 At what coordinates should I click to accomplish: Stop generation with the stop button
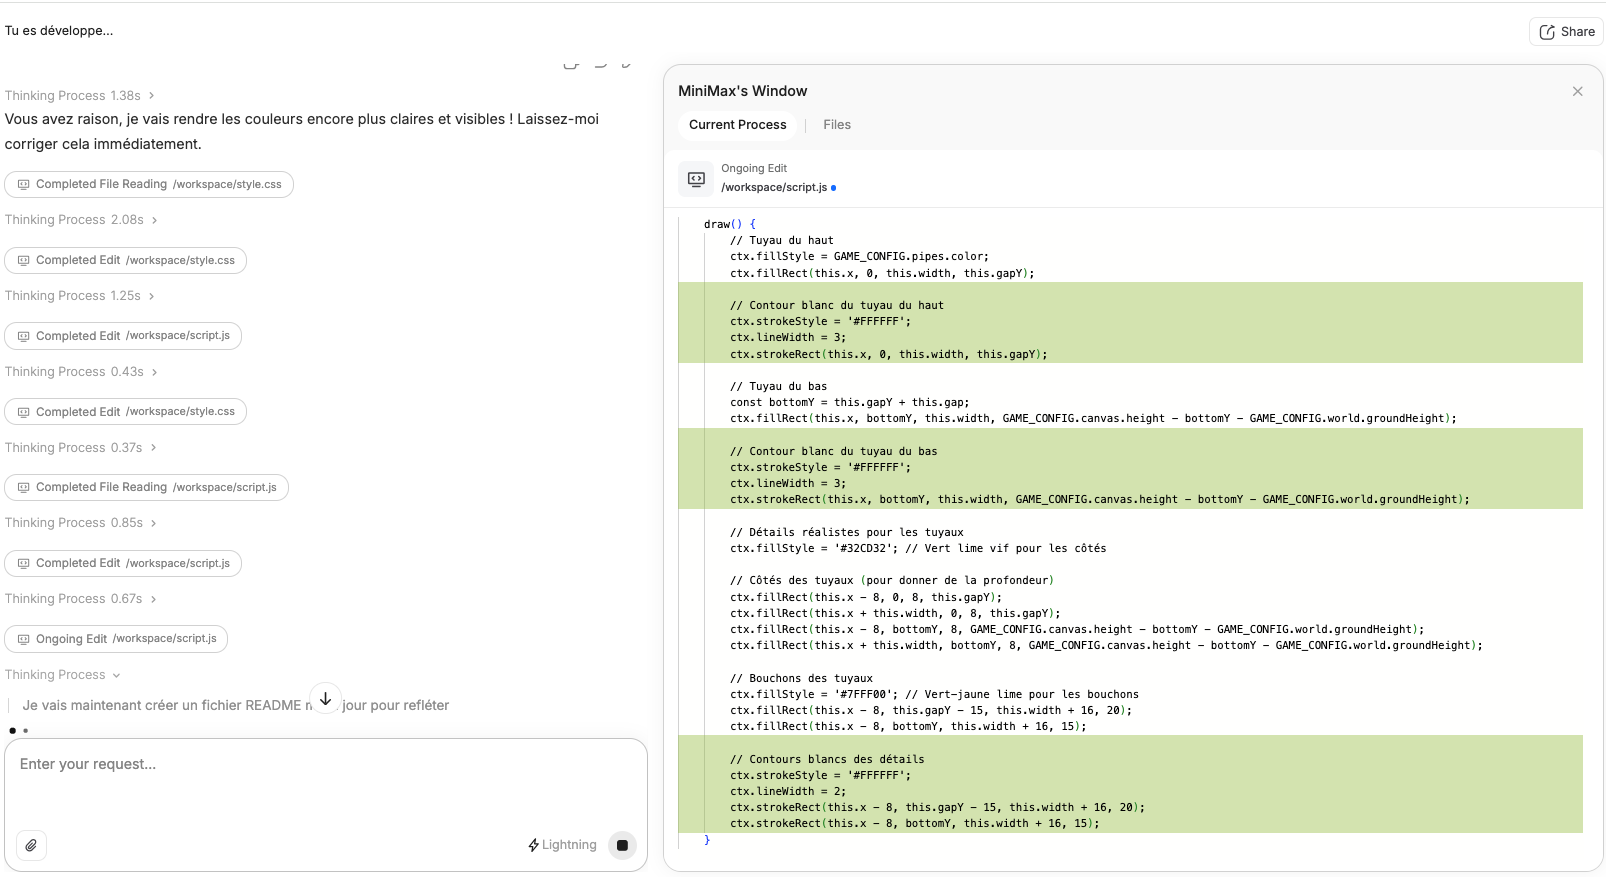tap(622, 845)
